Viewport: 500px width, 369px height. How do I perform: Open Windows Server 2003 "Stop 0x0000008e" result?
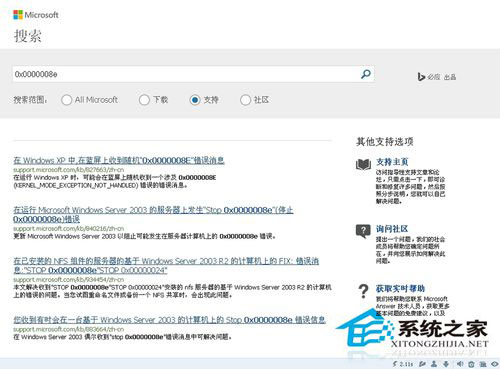tap(153, 214)
